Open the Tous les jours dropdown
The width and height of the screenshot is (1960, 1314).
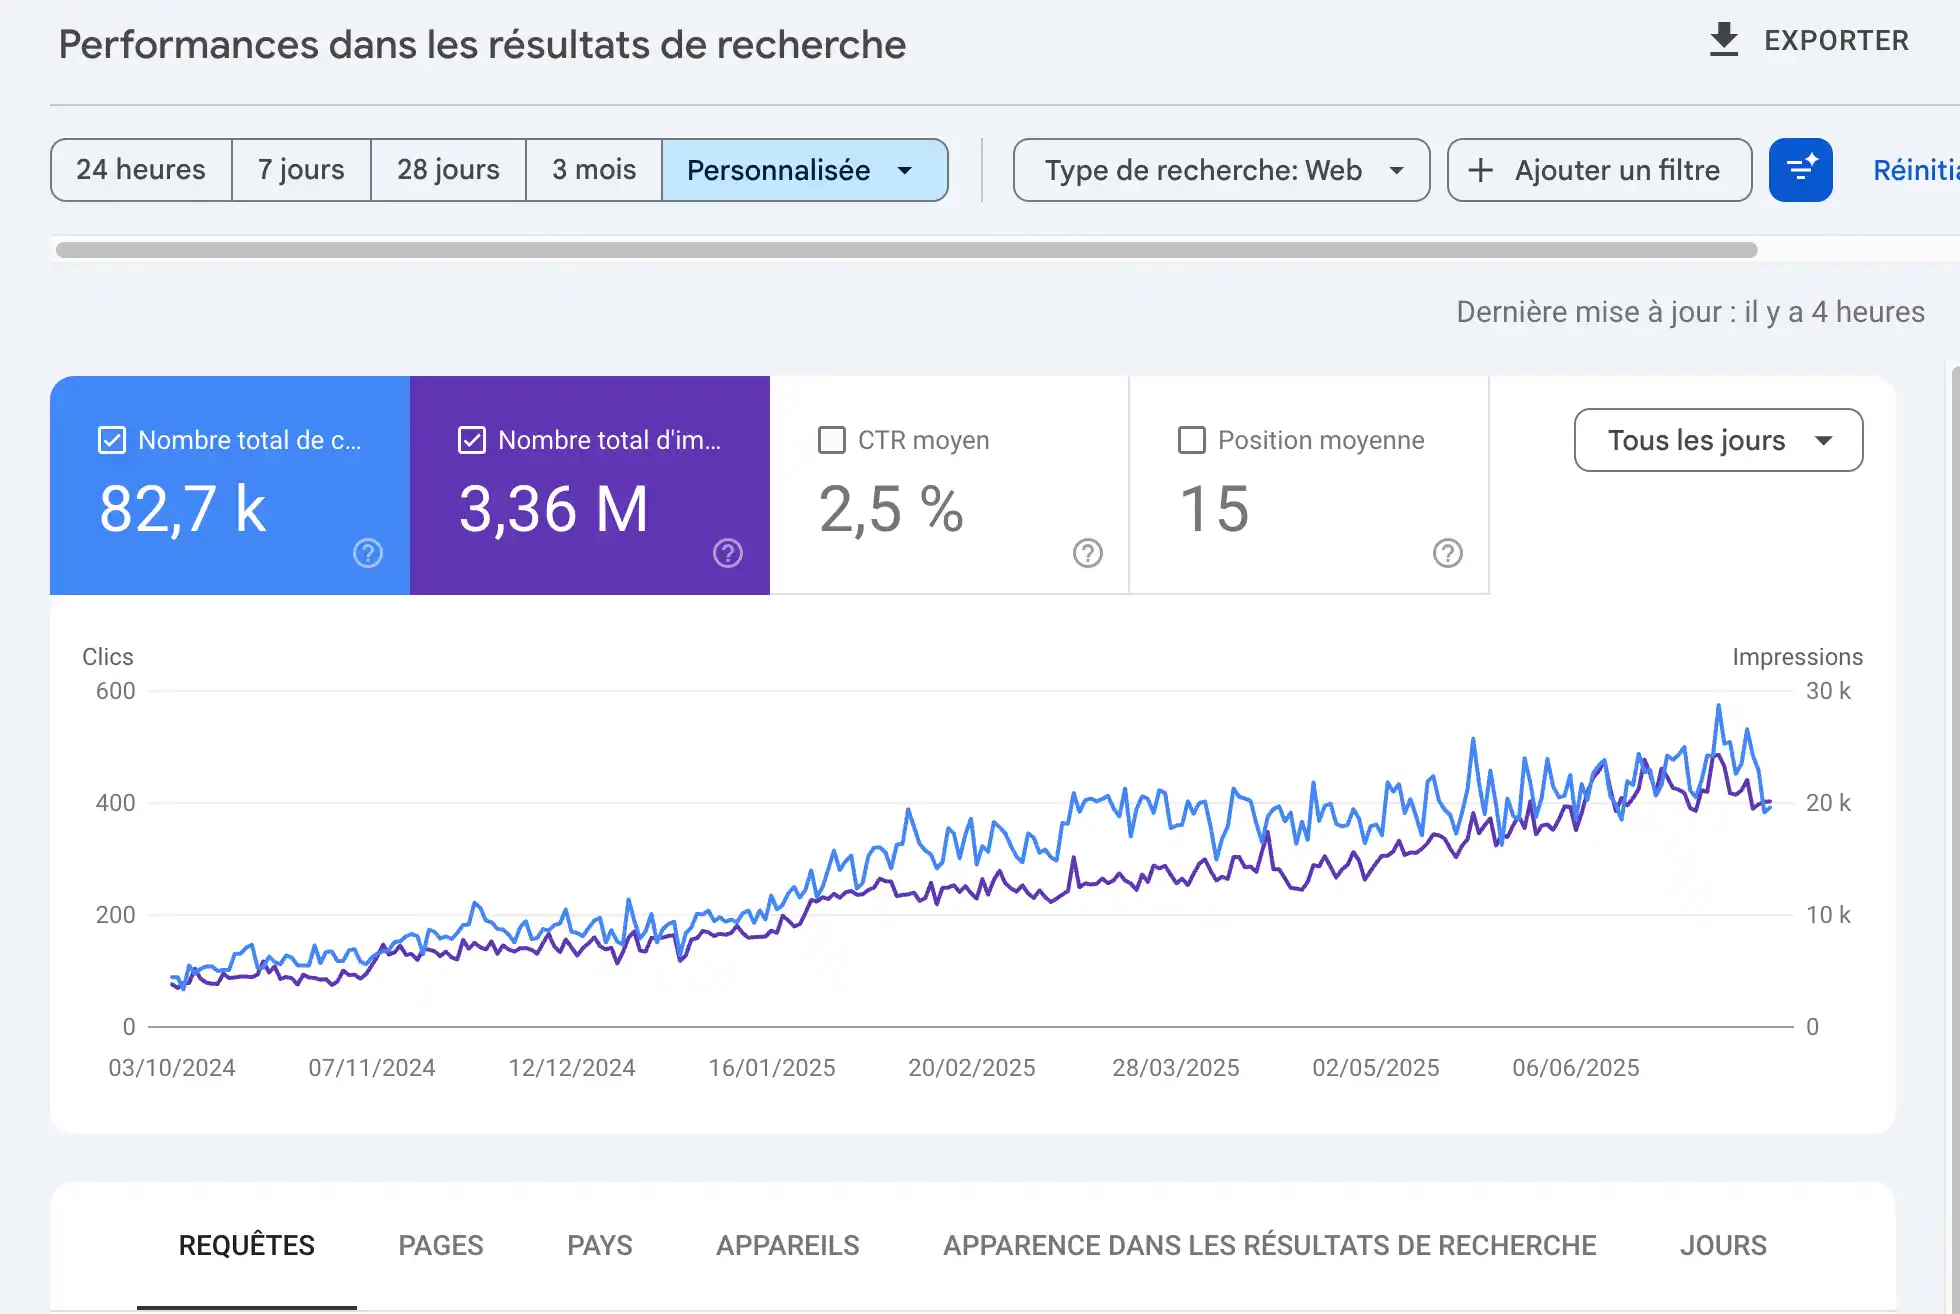click(1717, 440)
